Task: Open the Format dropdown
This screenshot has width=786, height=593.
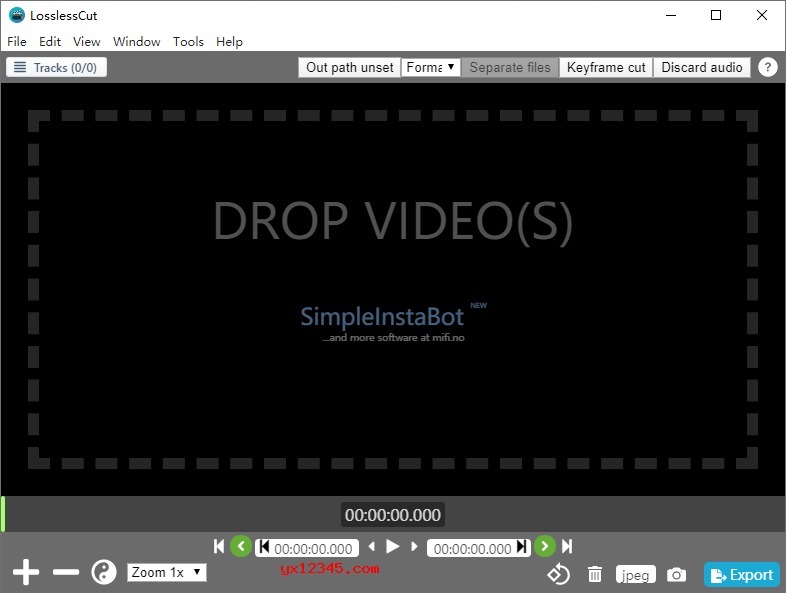Action: (431, 67)
